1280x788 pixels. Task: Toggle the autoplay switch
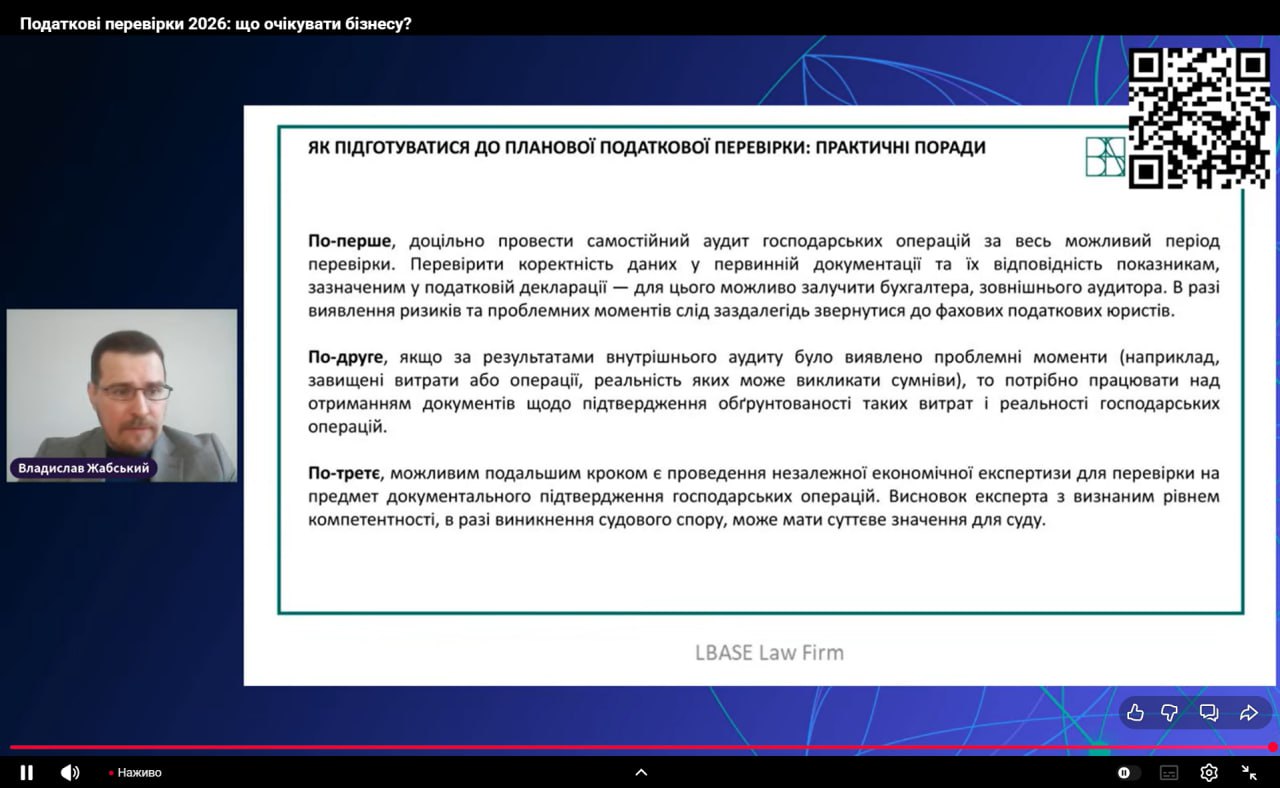click(x=1128, y=772)
